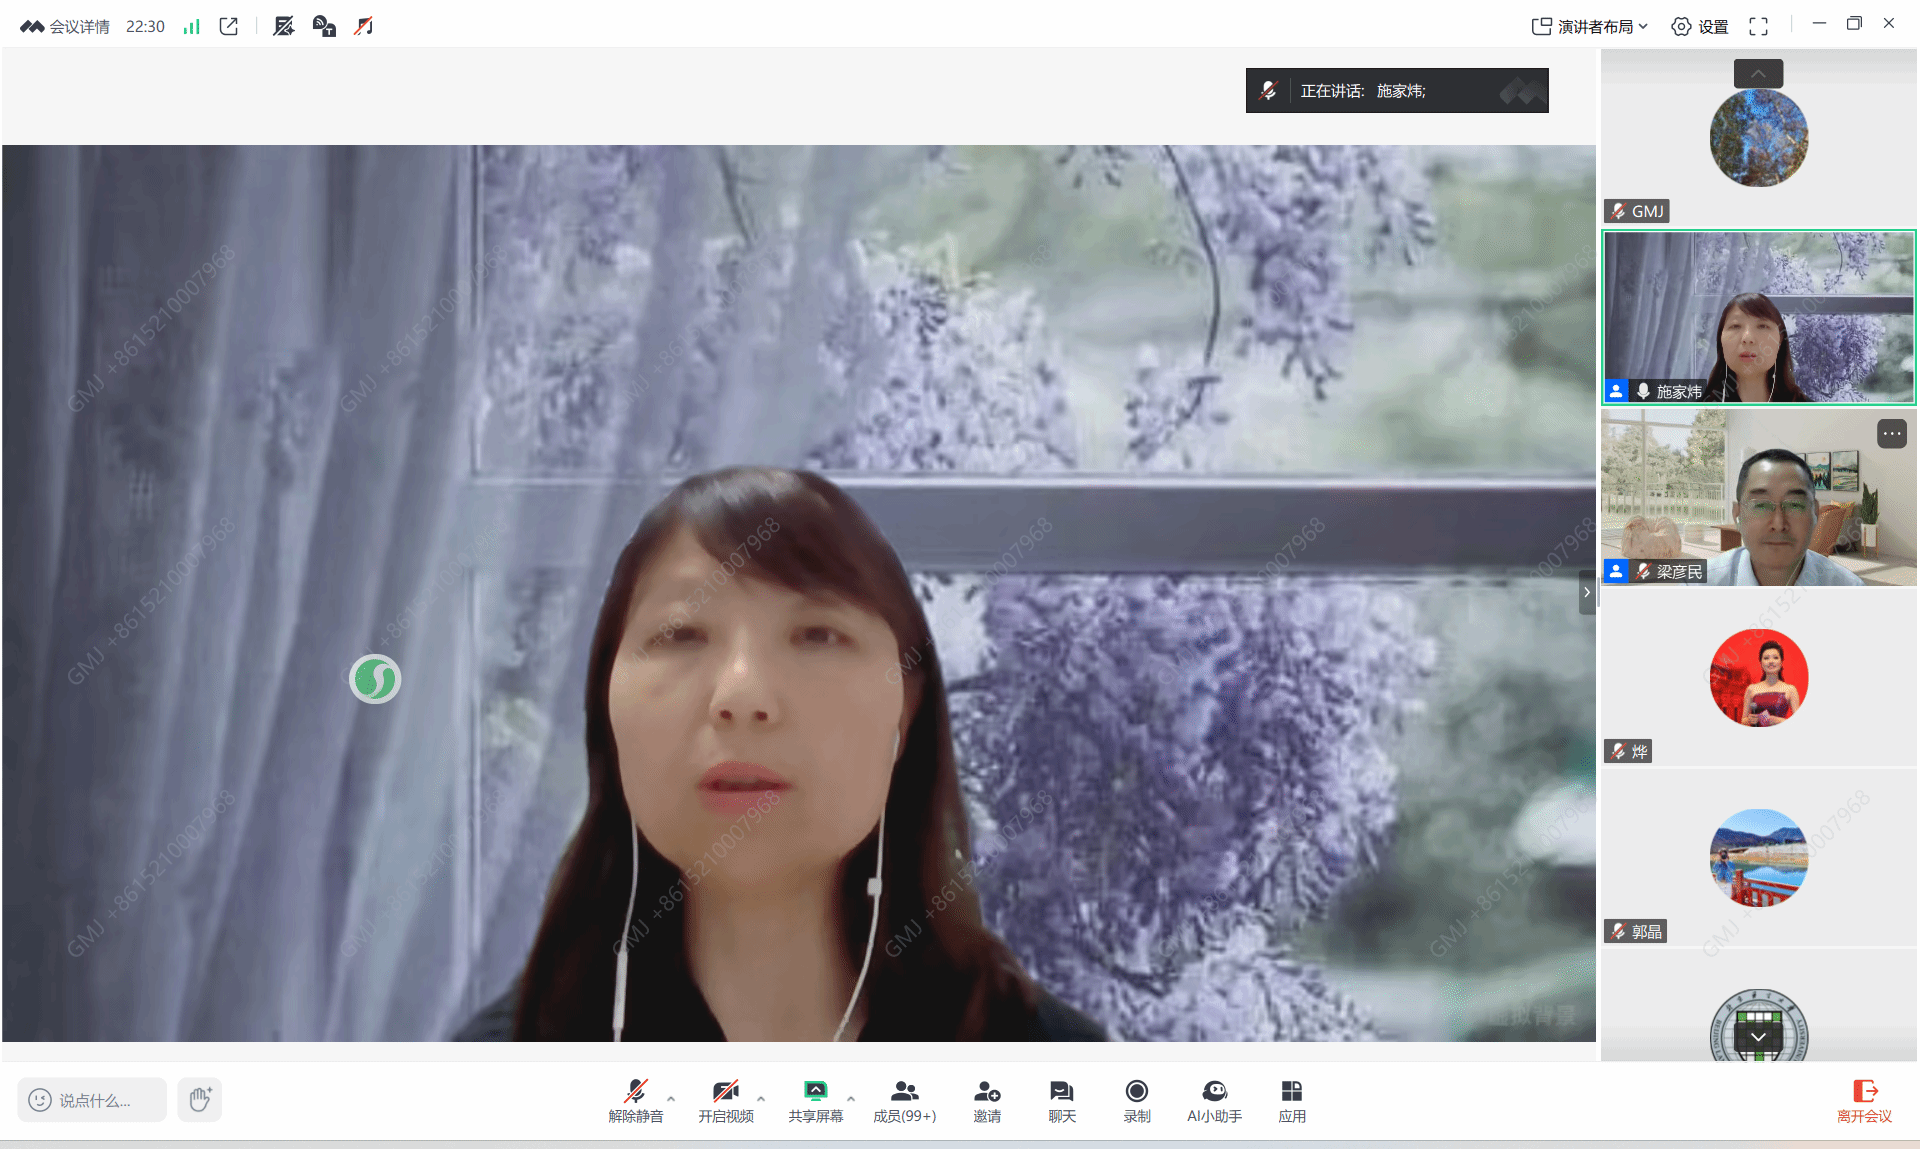Turn on camera with 开启视频
The height and width of the screenshot is (1149, 1920).
[x=725, y=1100]
